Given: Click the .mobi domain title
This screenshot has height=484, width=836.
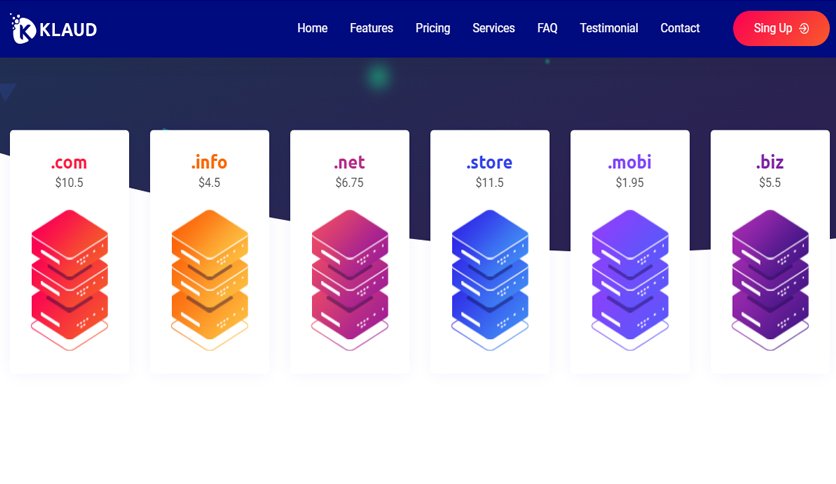Looking at the screenshot, I should [x=630, y=162].
